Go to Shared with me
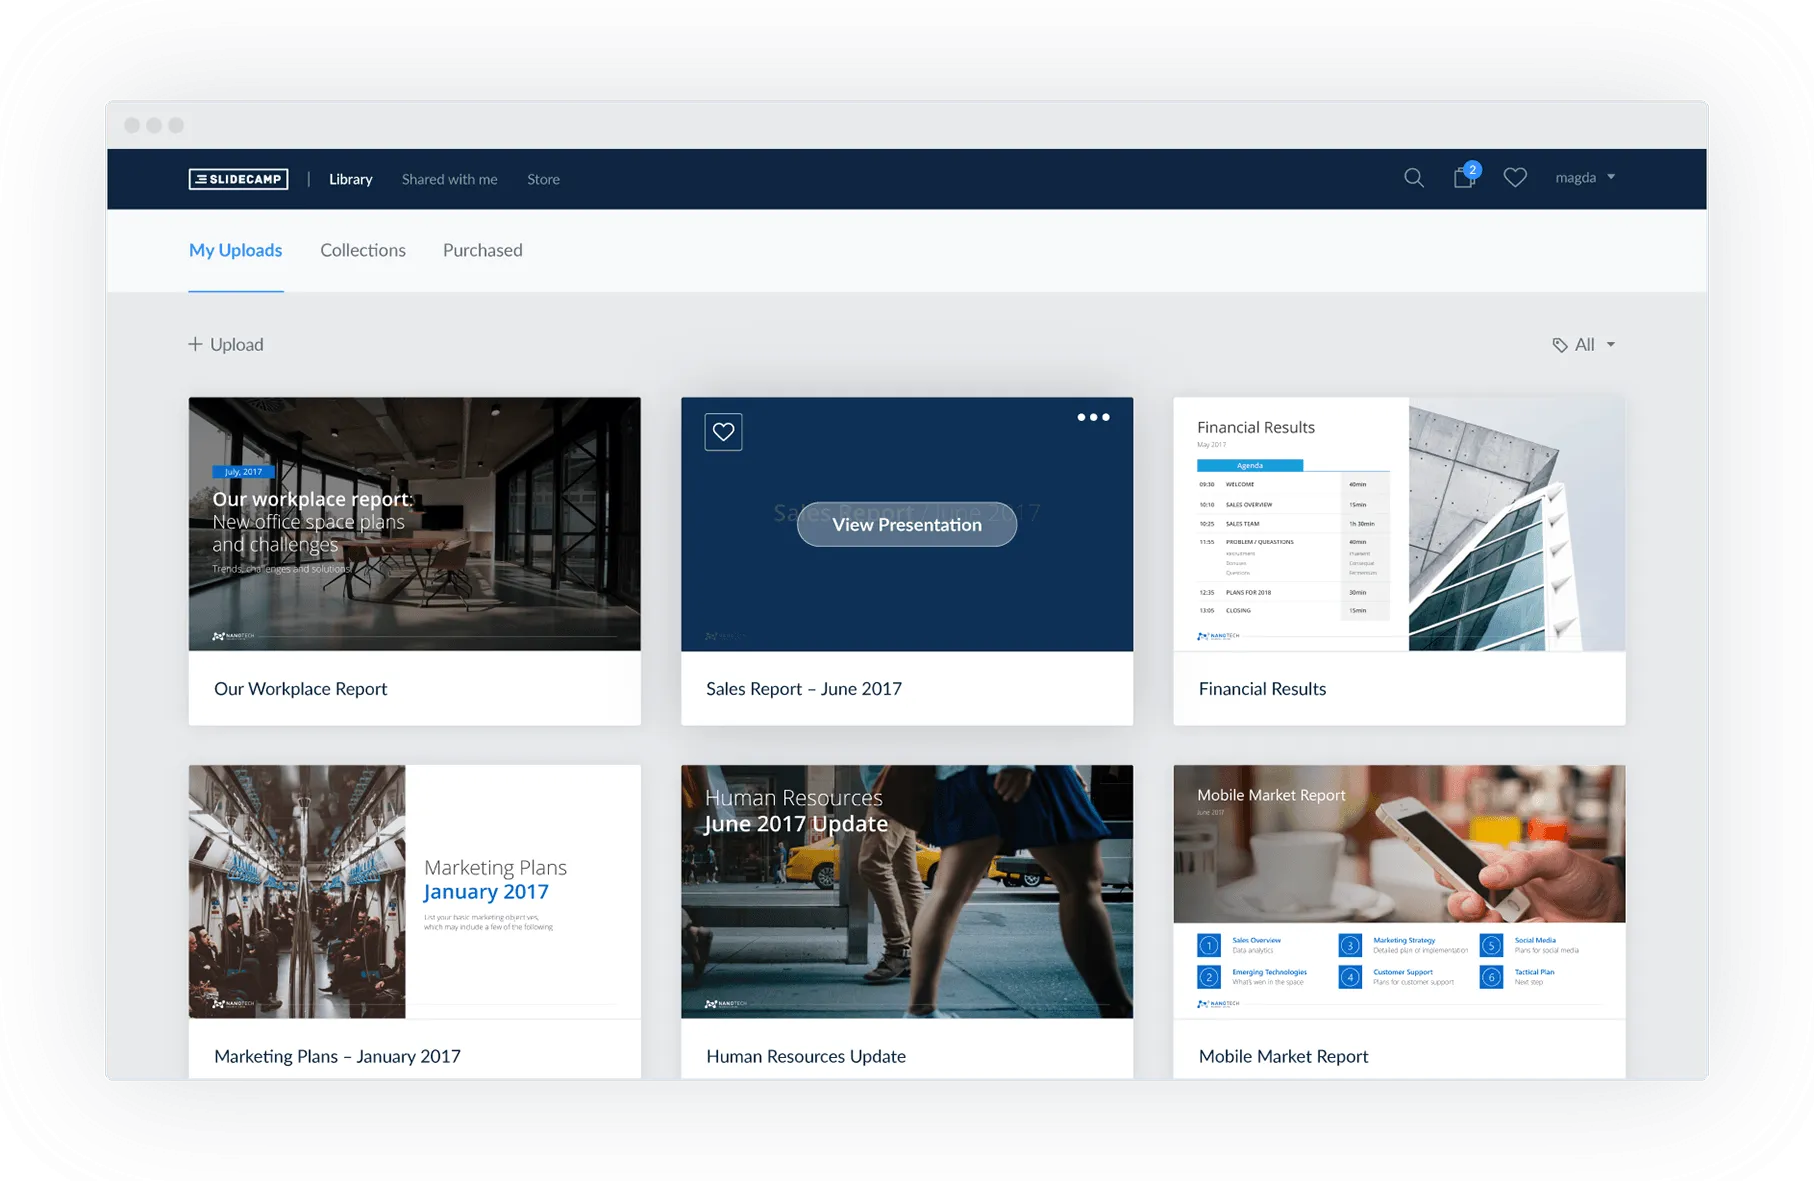 point(449,179)
